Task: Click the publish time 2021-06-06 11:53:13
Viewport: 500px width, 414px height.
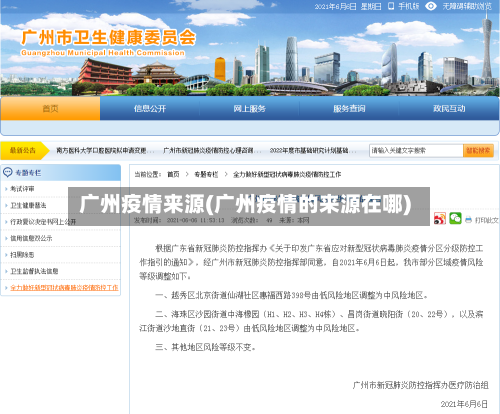Action: (x=195, y=220)
